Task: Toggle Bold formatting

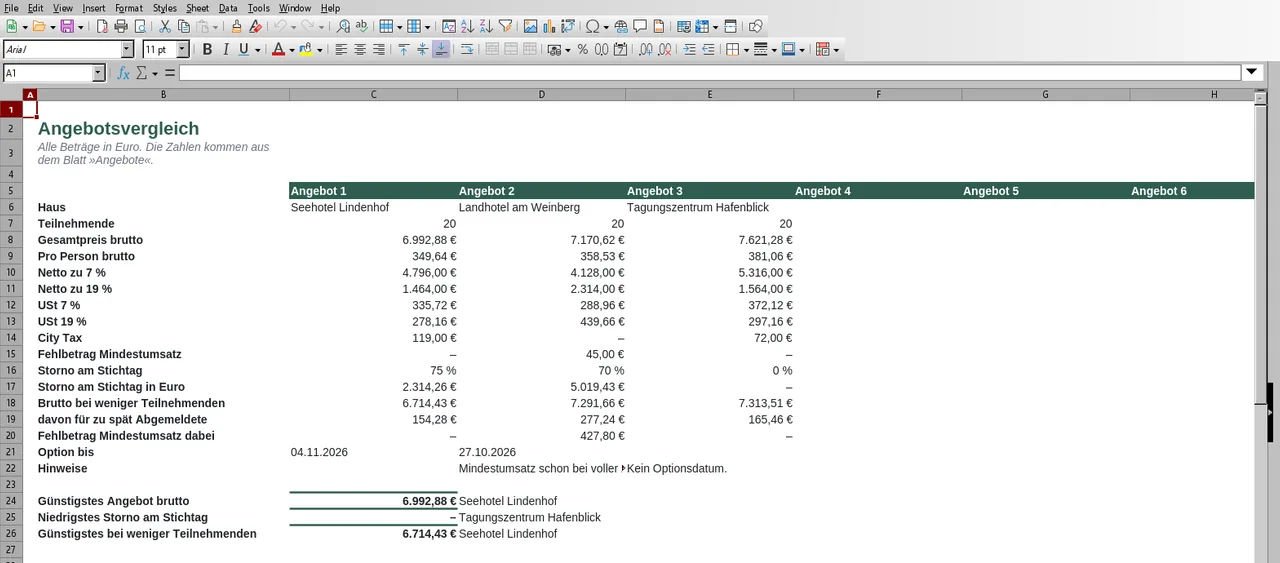Action: tap(207, 49)
